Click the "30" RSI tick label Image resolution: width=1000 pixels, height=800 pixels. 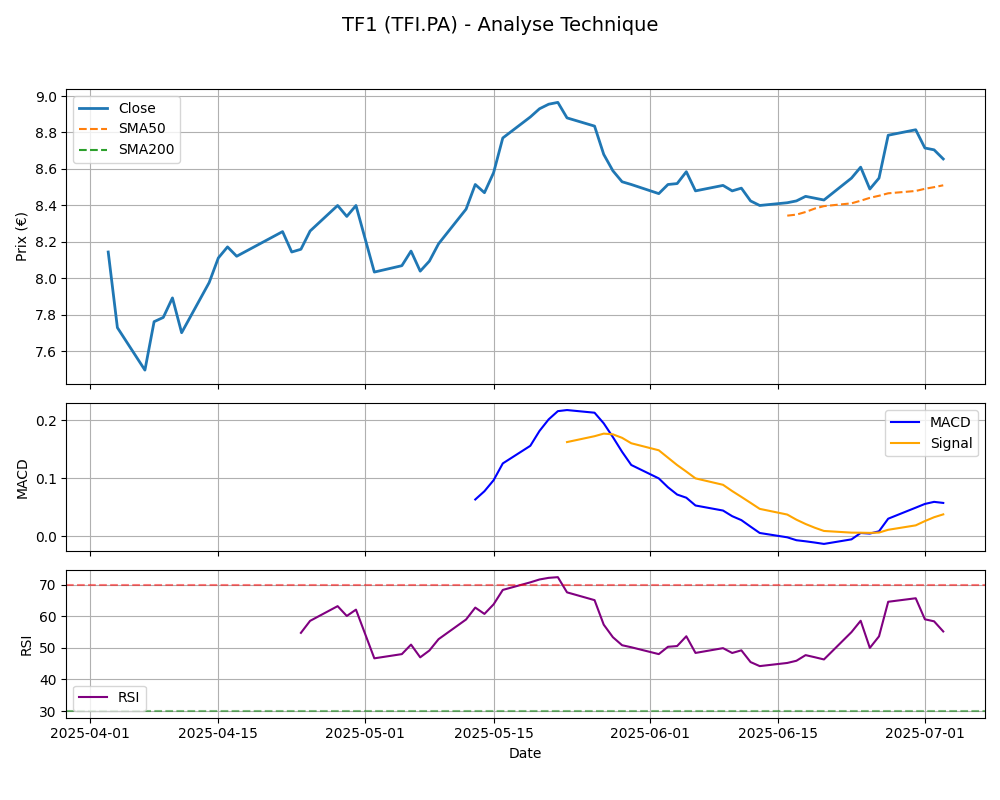point(50,712)
